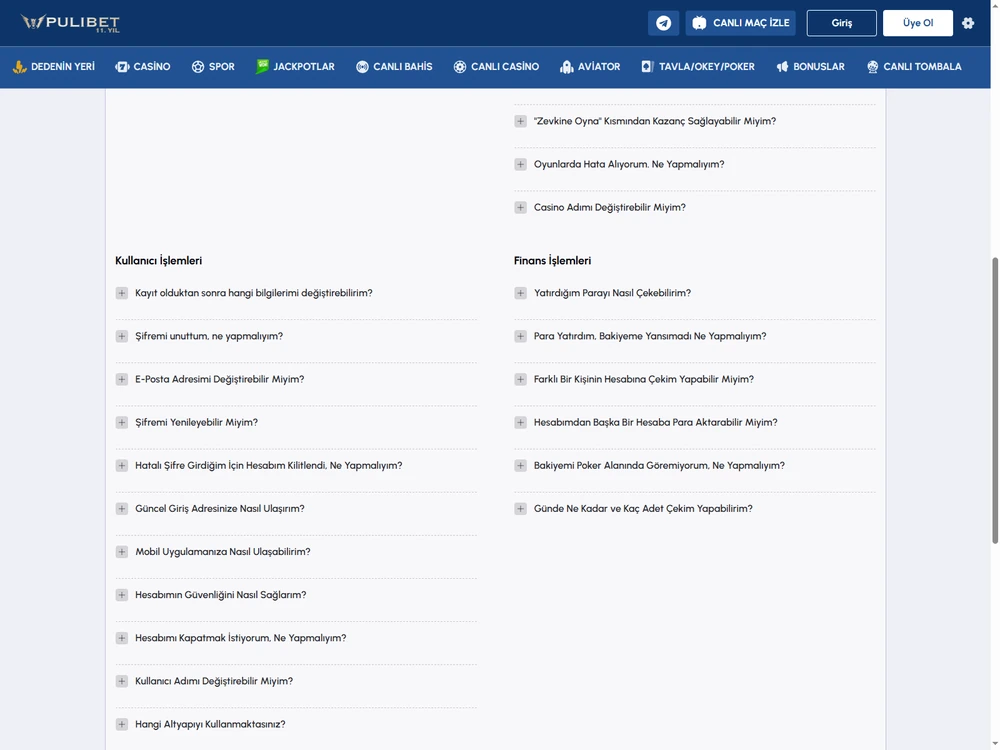The image size is (1000, 750).
Task: Click the Canlı Tombala icon
Action: tap(872, 66)
